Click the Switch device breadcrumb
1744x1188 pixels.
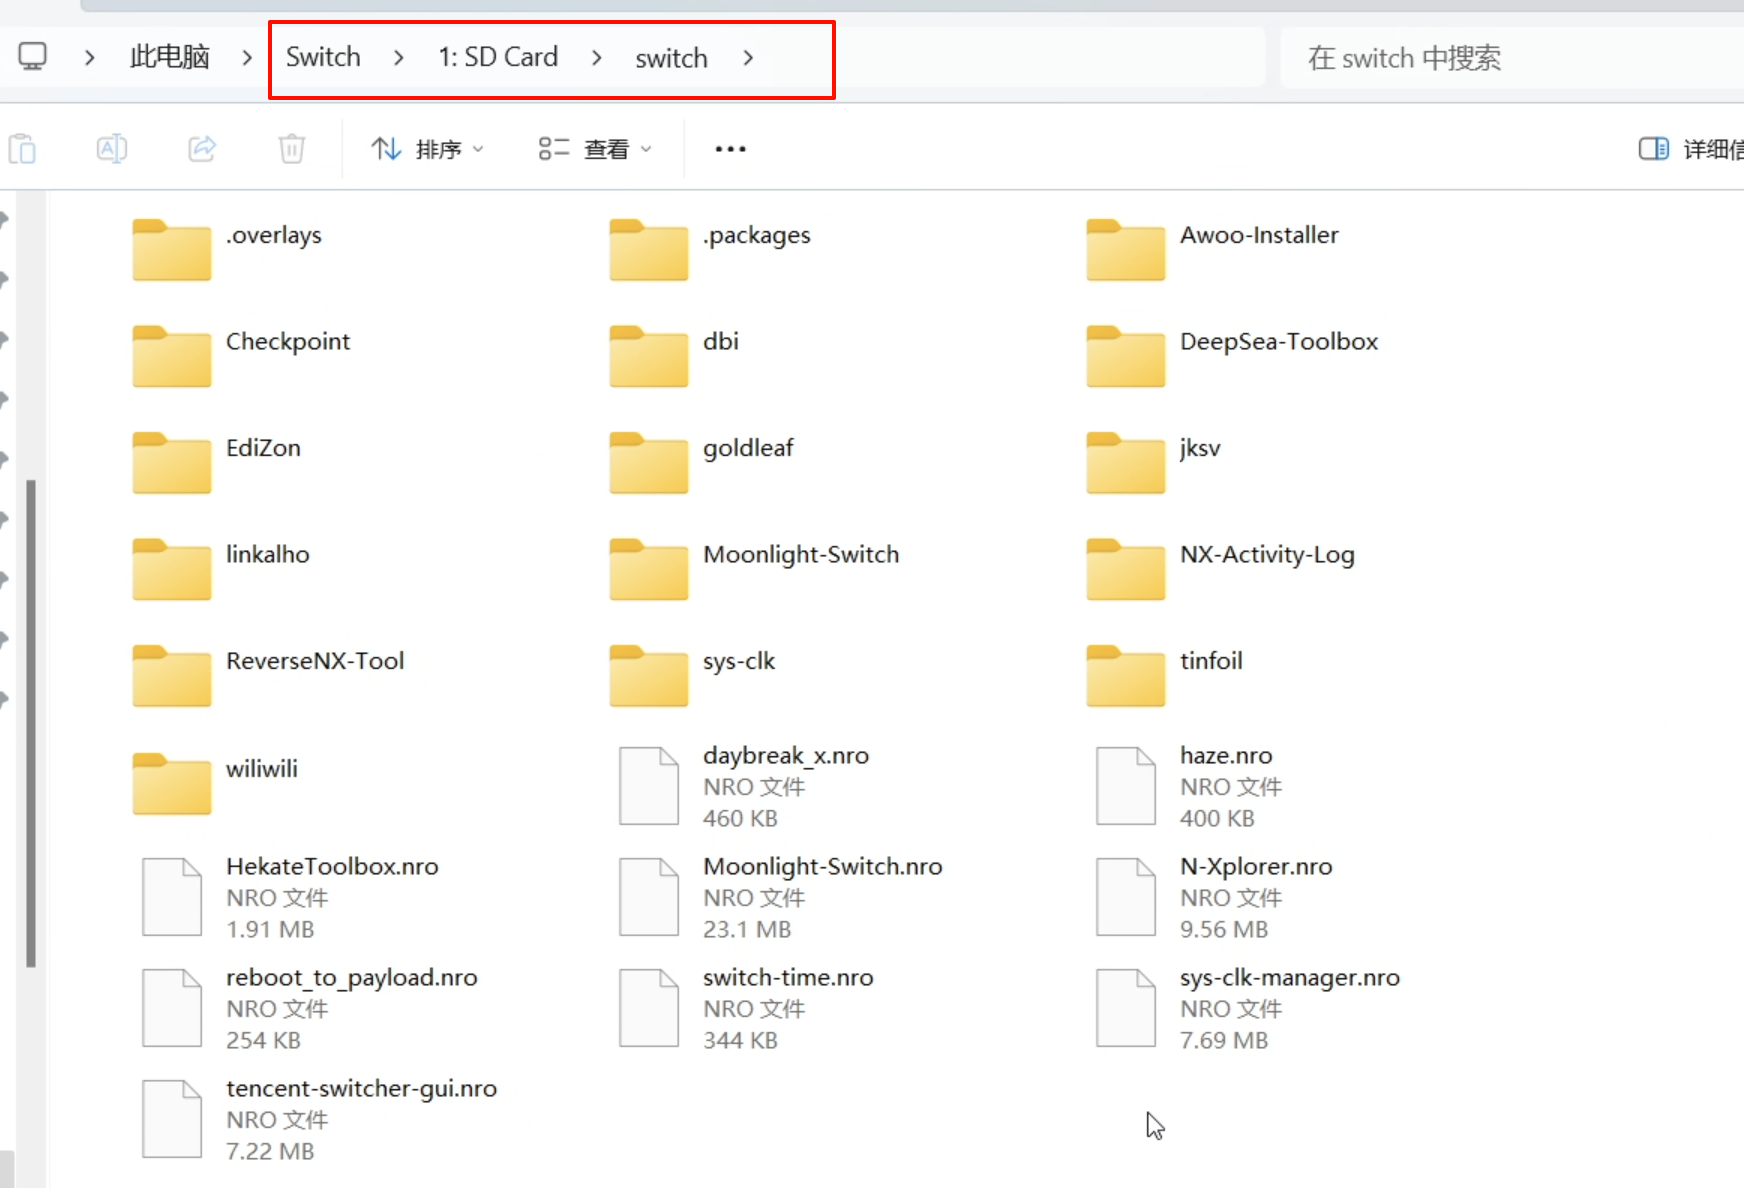[x=323, y=57]
